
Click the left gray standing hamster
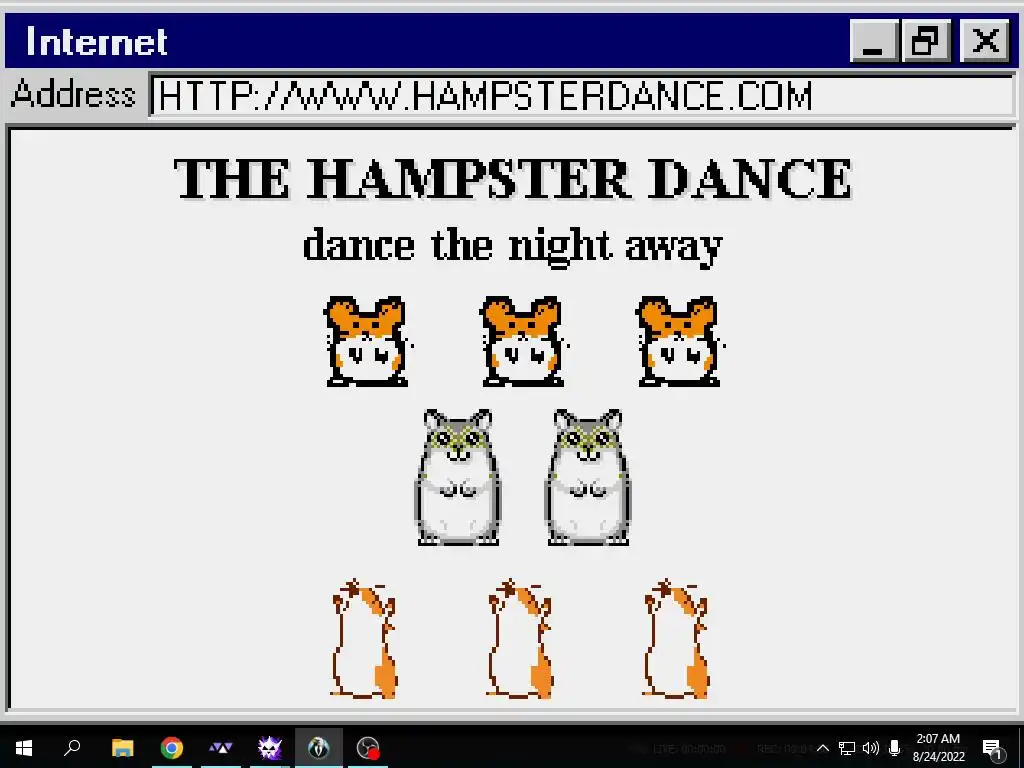(x=458, y=477)
